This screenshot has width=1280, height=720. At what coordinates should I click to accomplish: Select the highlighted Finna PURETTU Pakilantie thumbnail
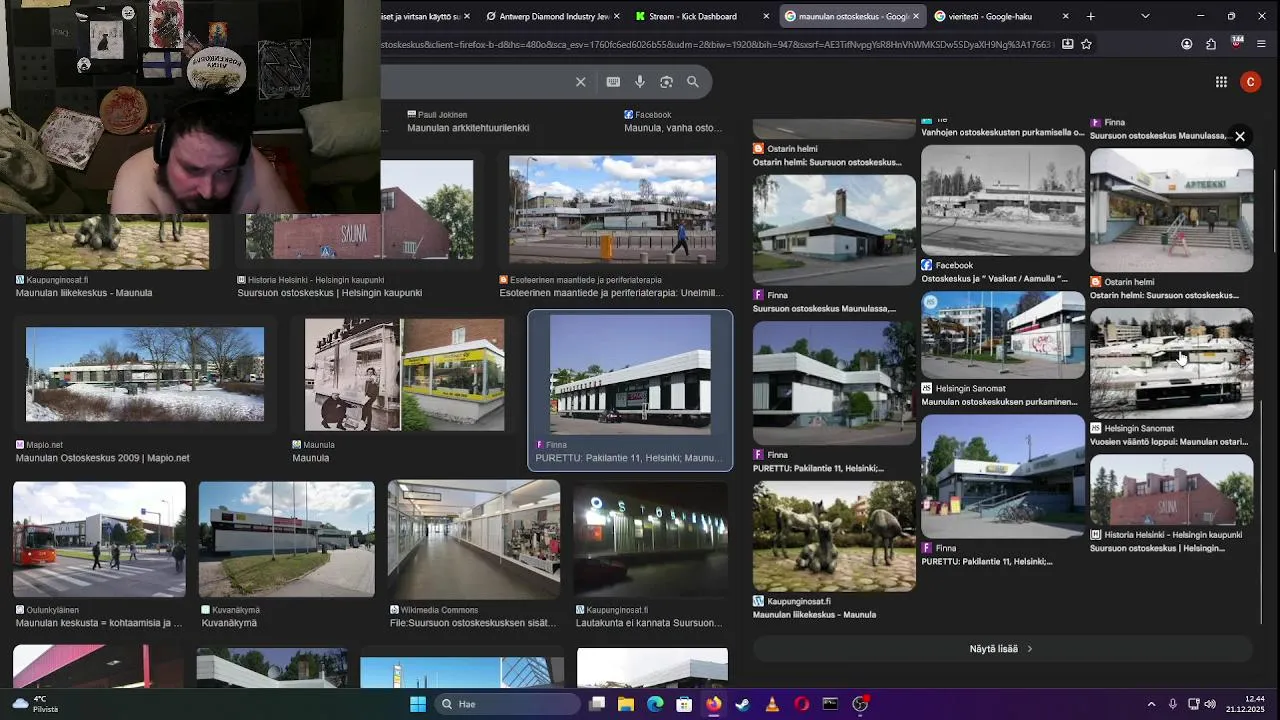click(630, 375)
